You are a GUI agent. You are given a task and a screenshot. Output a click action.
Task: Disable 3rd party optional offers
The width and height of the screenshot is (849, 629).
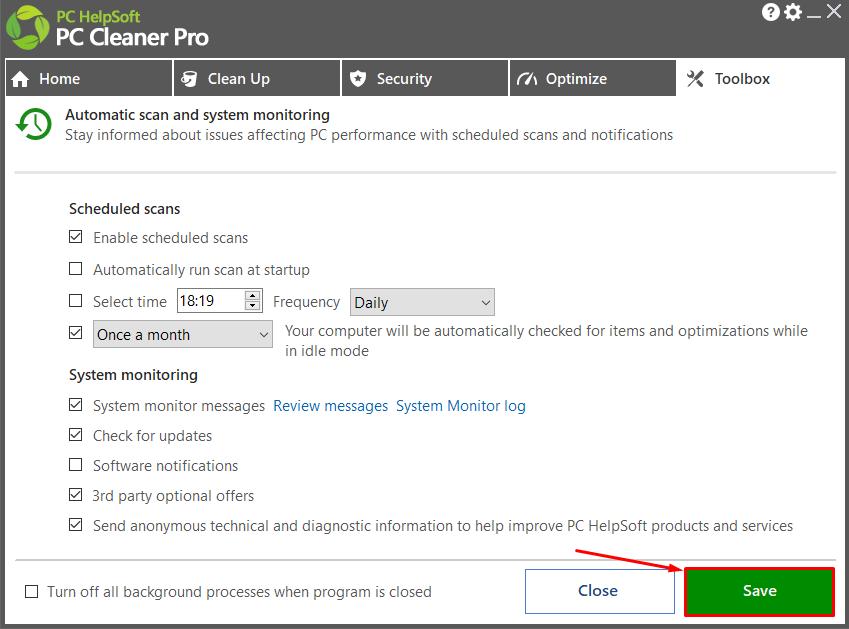76,495
